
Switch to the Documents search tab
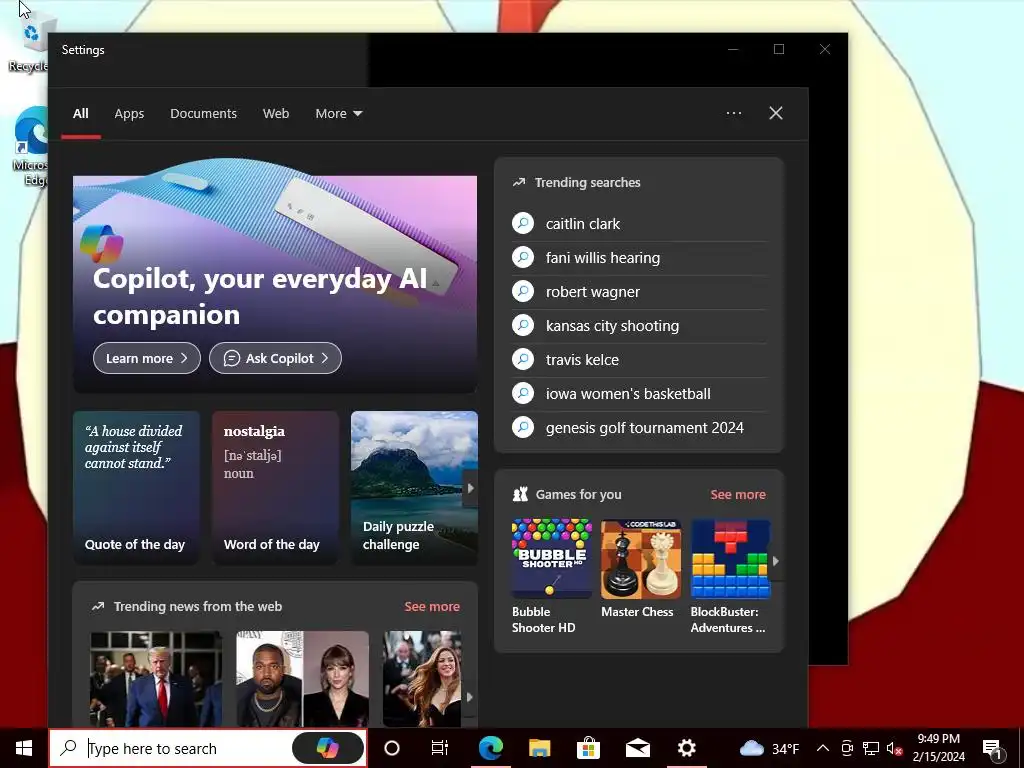pos(203,114)
